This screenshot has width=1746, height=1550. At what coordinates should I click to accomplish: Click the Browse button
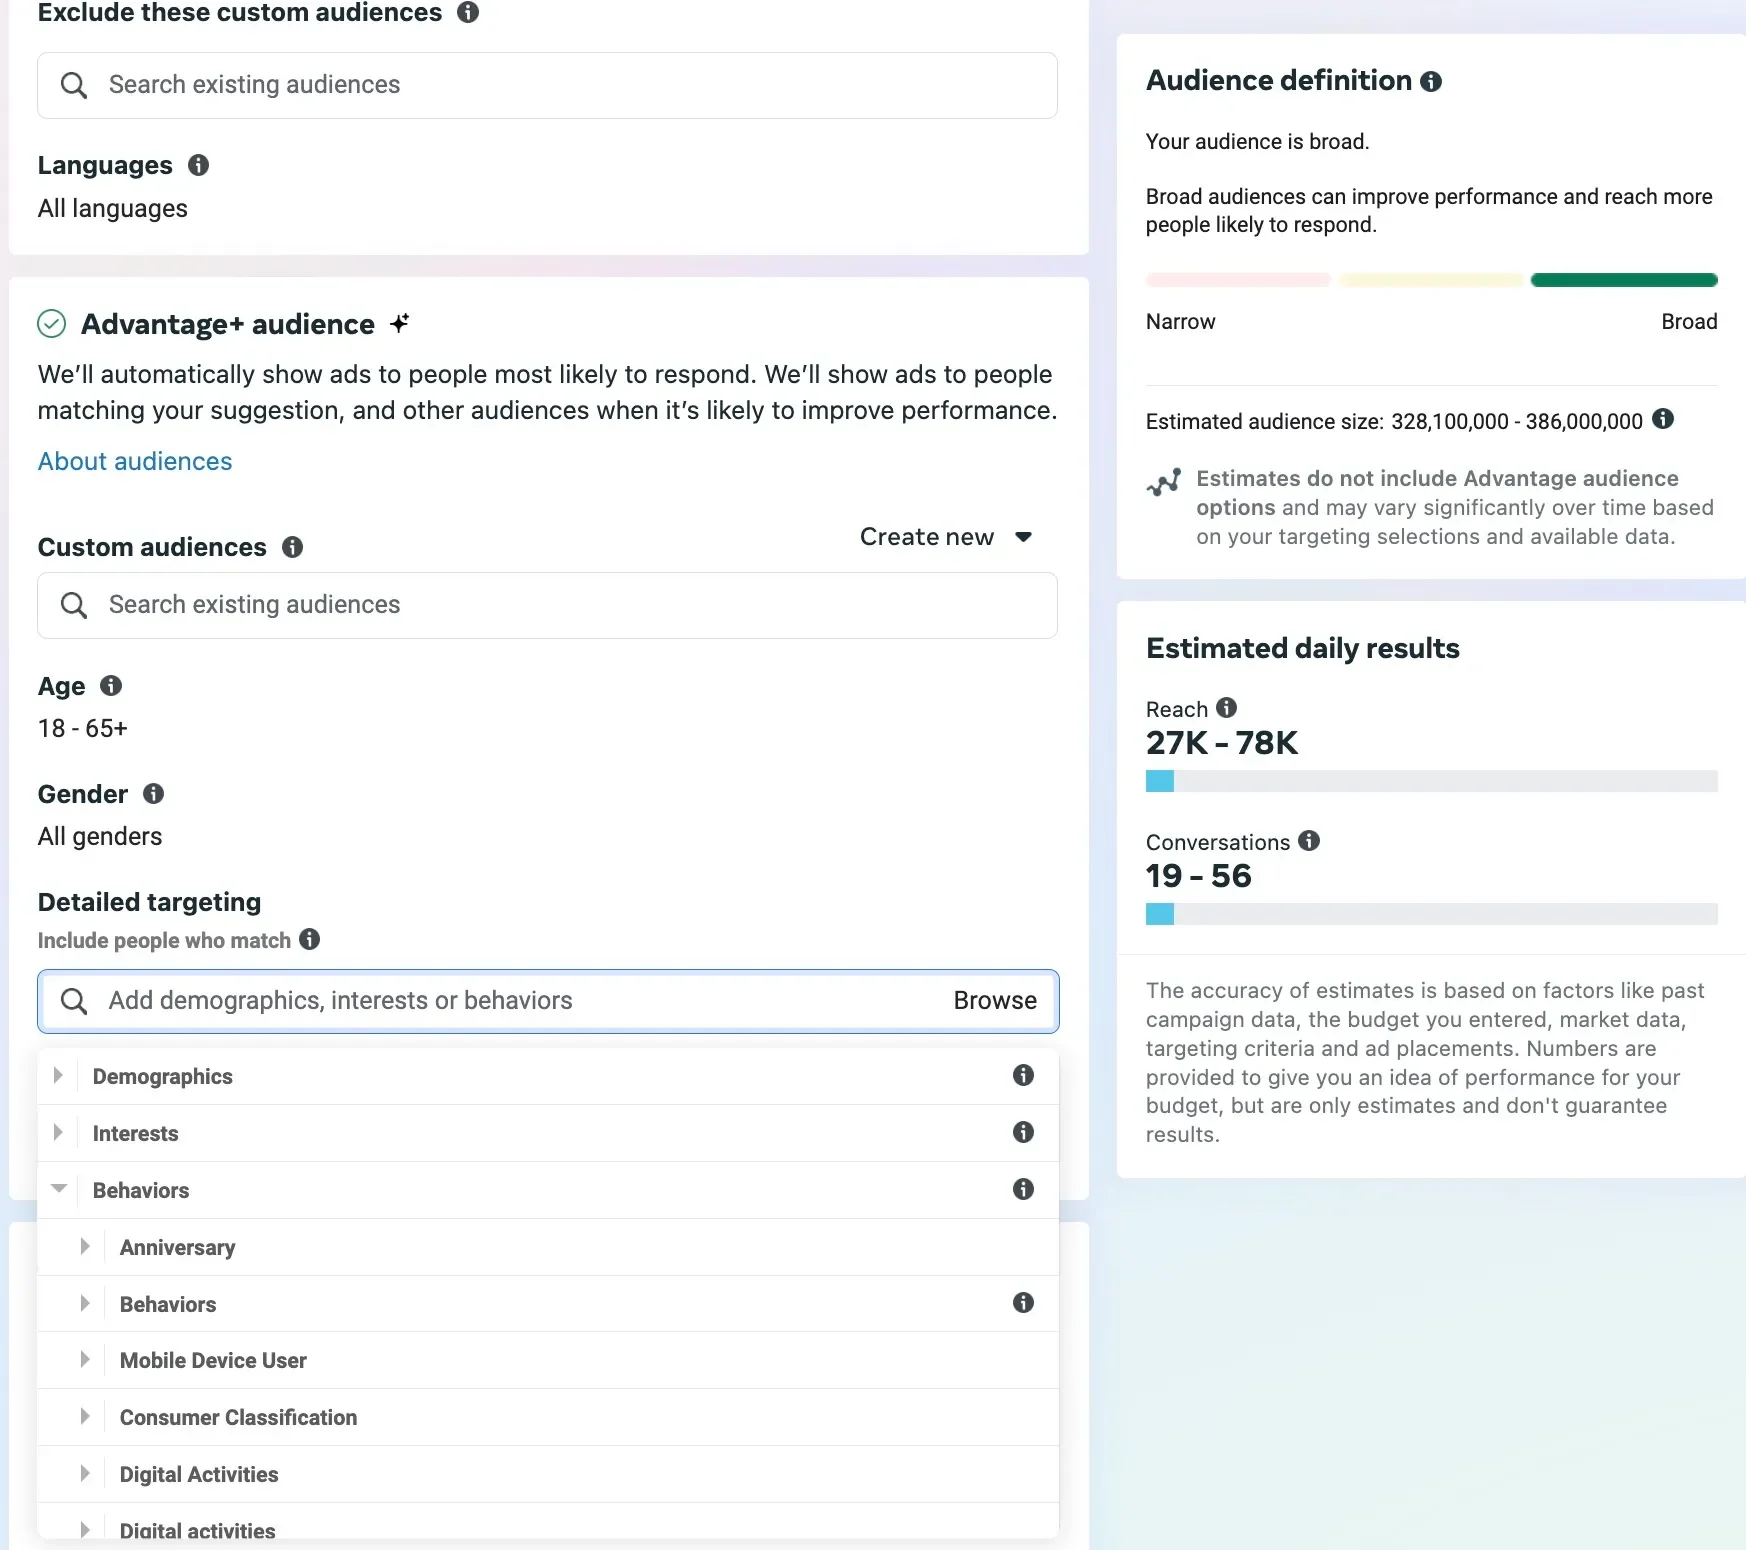pos(994,1000)
